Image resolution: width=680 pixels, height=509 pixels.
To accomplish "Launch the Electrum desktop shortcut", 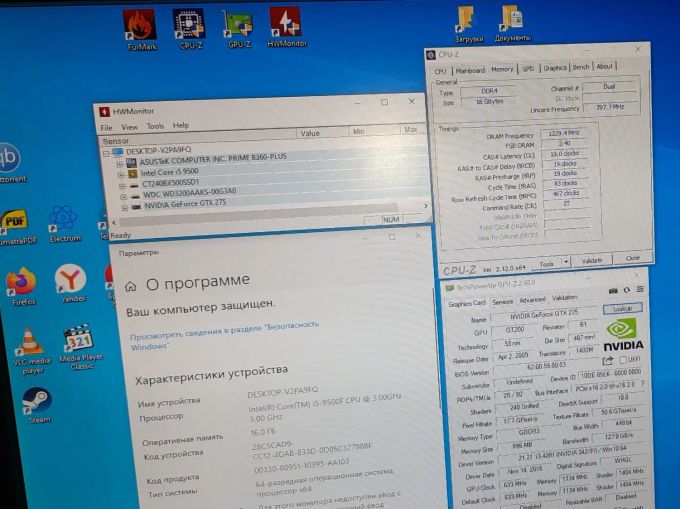I will 64,224.
